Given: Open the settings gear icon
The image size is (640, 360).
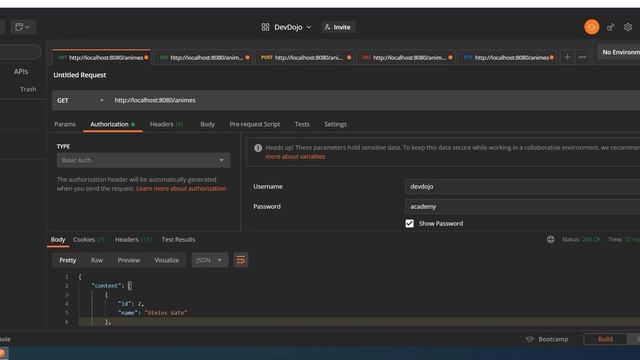Looking at the screenshot, I should 628,27.
